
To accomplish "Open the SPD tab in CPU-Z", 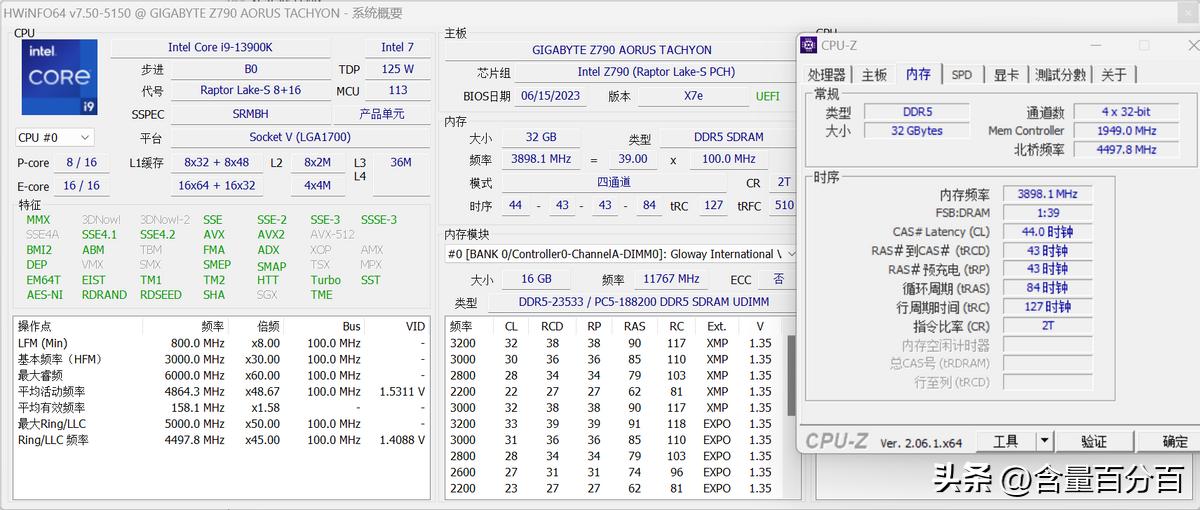I will click(x=962, y=74).
